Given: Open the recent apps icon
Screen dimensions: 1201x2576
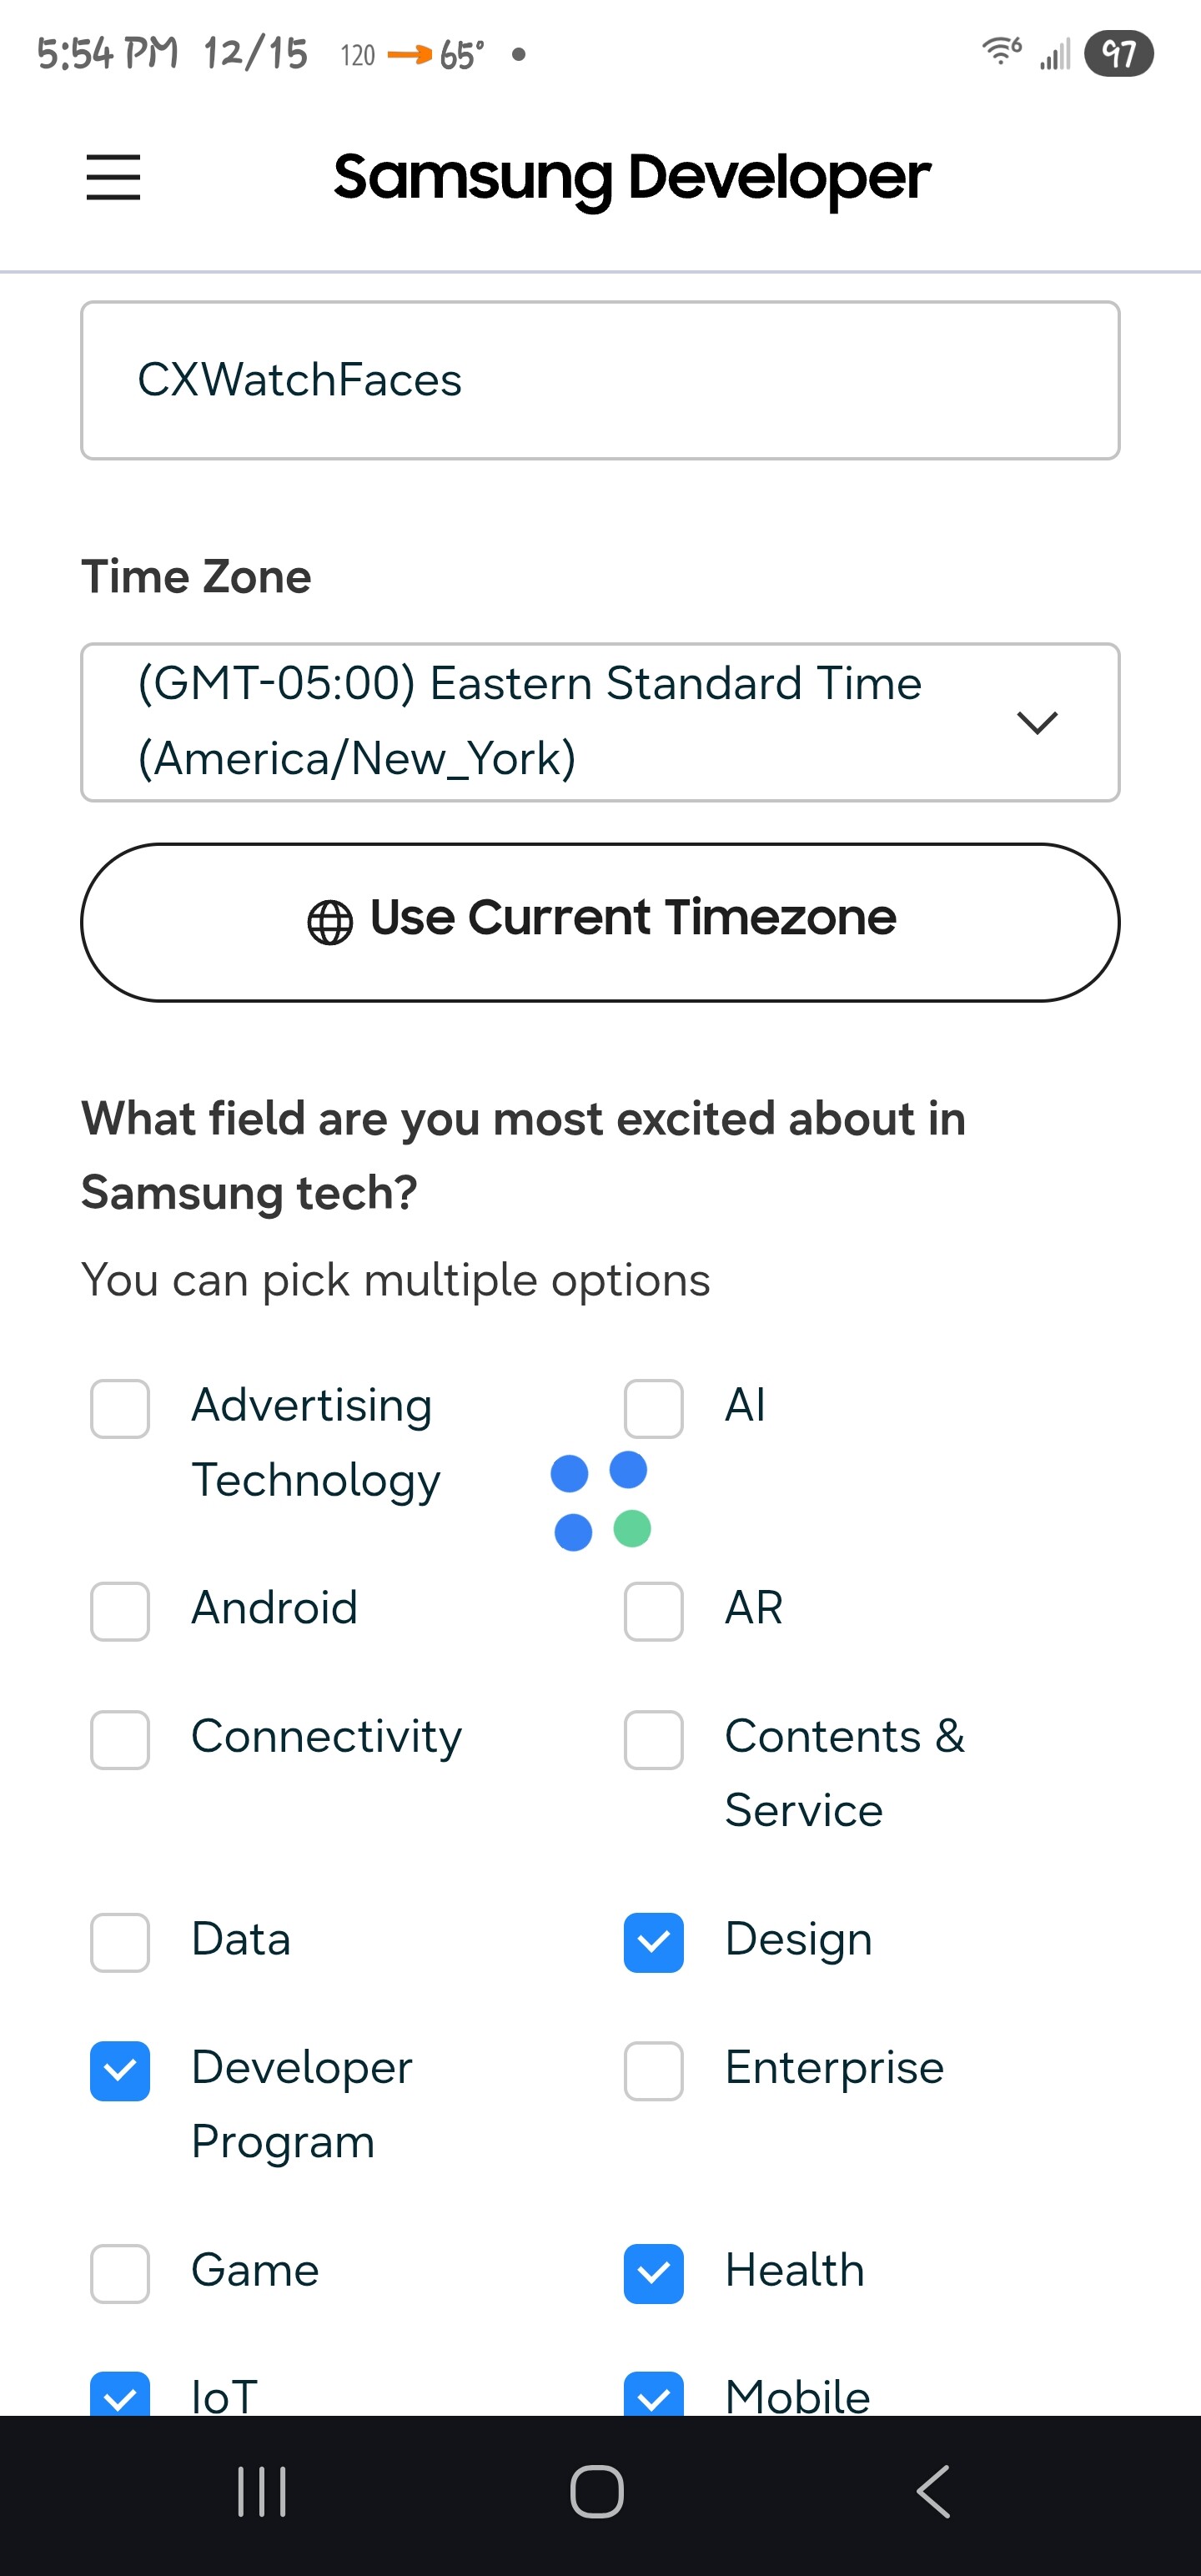Looking at the screenshot, I should pos(262,2491).
